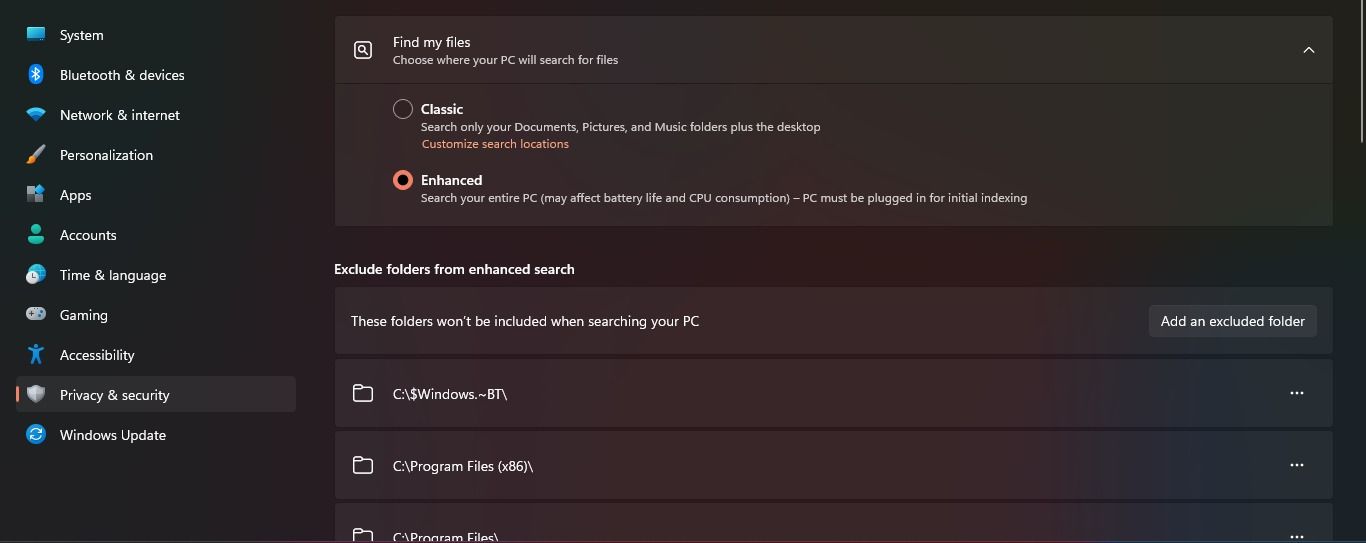Select the Classic search radio button
This screenshot has width=1366, height=543.
[x=403, y=109]
